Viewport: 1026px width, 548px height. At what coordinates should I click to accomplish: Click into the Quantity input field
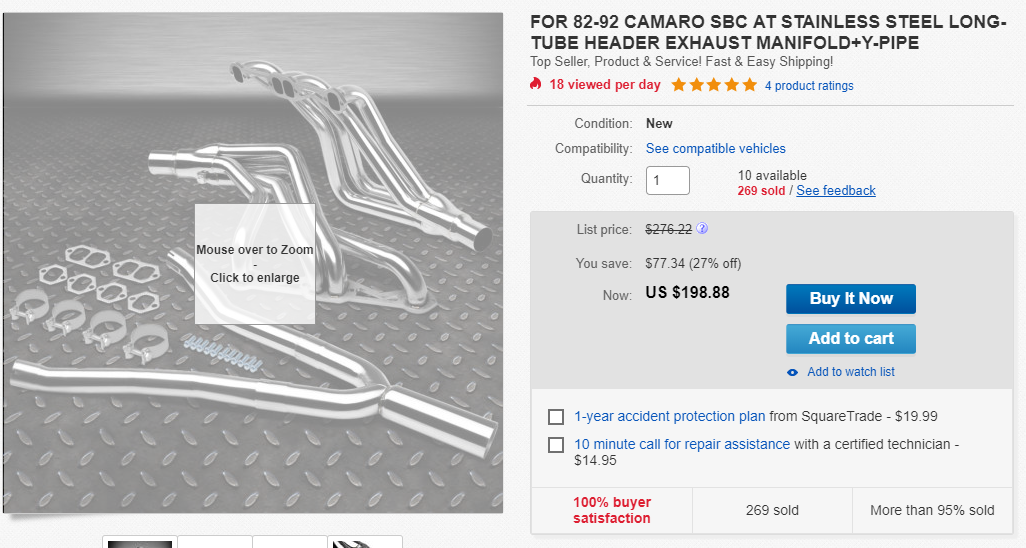[667, 181]
